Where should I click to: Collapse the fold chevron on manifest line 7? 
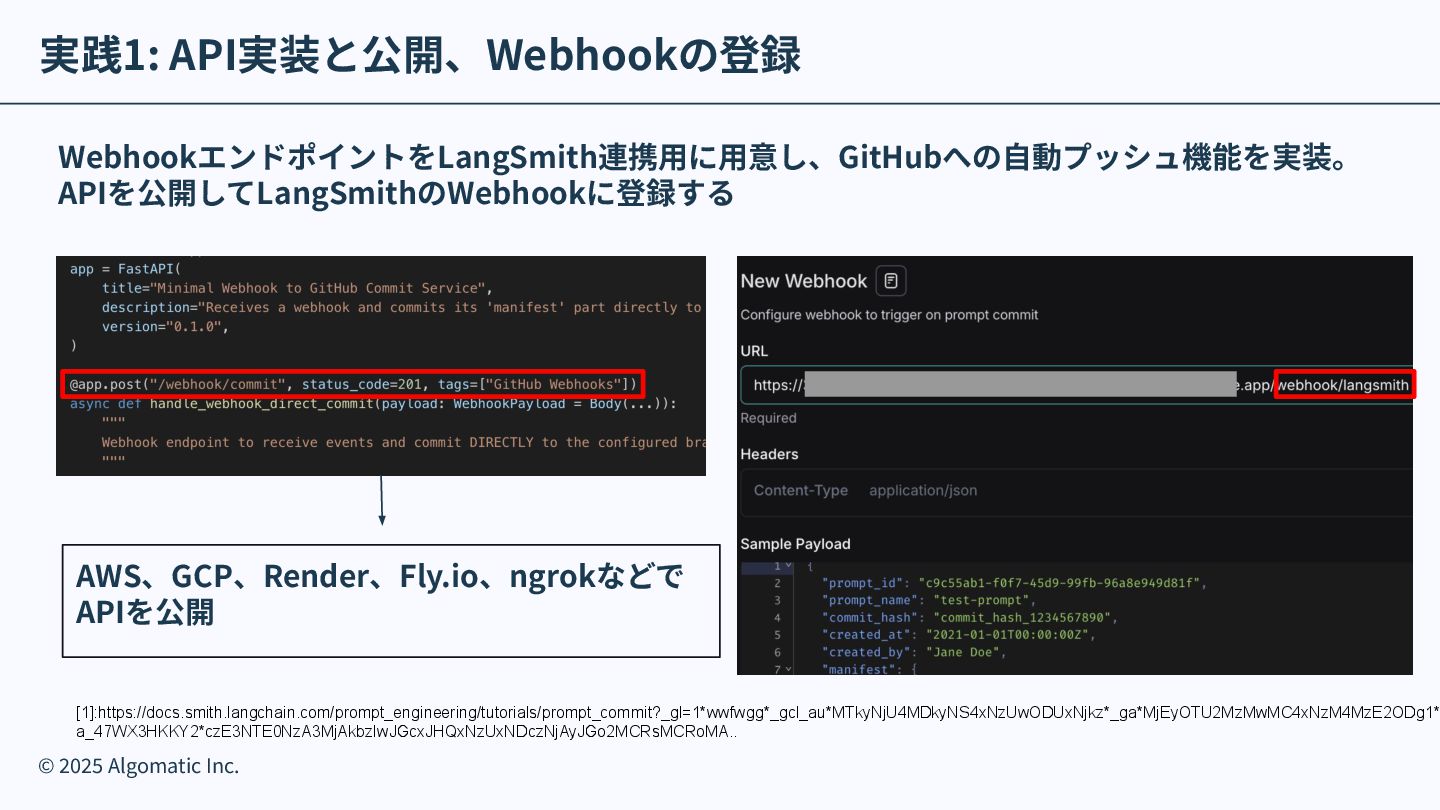pyautogui.click(x=788, y=669)
